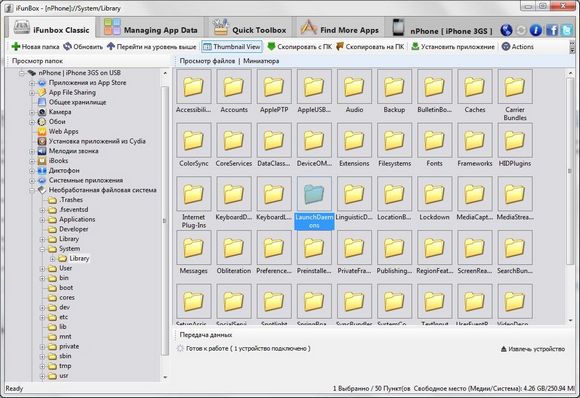The width and height of the screenshot is (580, 398).
Task: Switch to Managing App Data tab
Action: (x=151, y=28)
